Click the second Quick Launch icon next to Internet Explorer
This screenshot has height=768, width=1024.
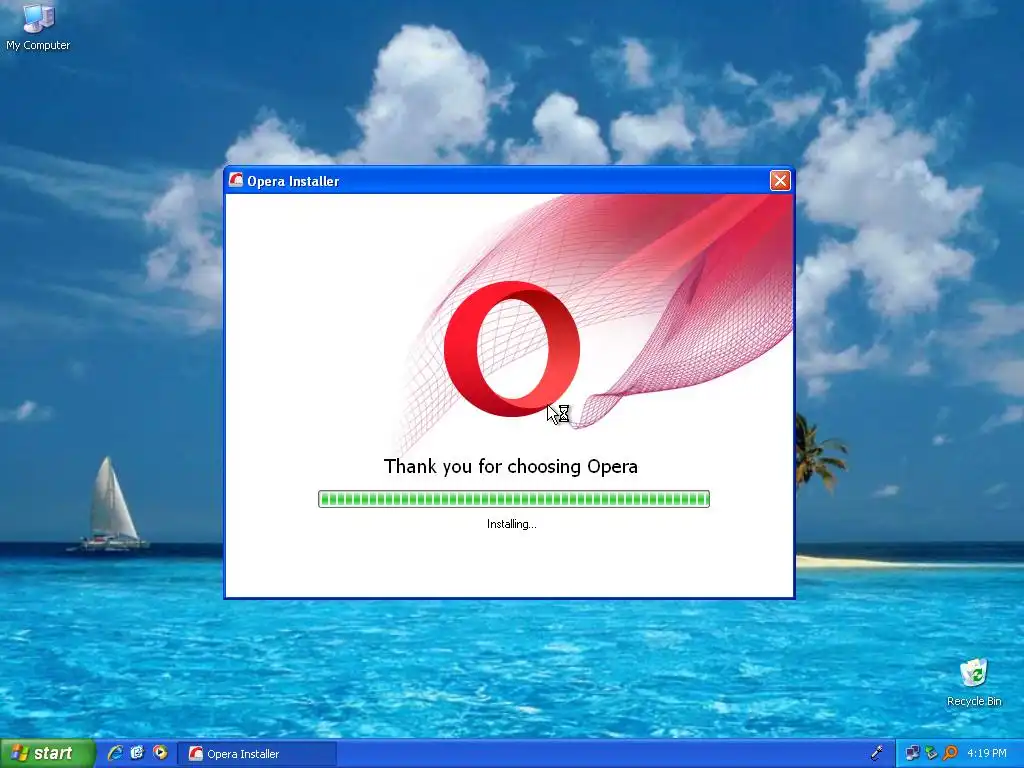[x=137, y=753]
